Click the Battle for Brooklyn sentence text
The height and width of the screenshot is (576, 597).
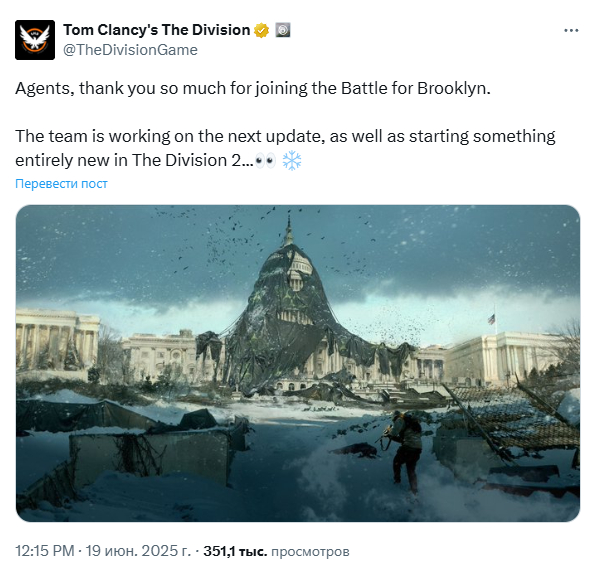tap(253, 88)
